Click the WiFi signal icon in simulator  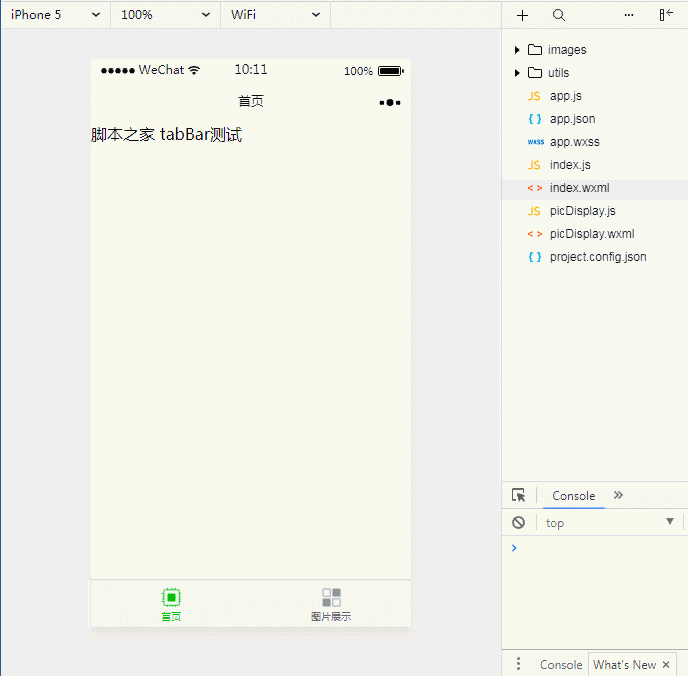[194, 70]
